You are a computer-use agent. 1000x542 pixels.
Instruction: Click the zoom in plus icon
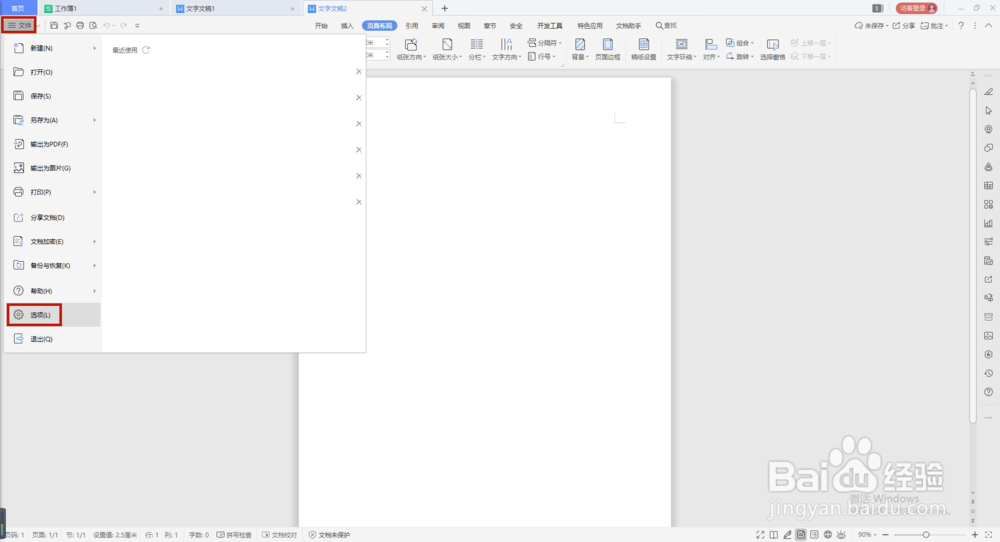coord(974,534)
